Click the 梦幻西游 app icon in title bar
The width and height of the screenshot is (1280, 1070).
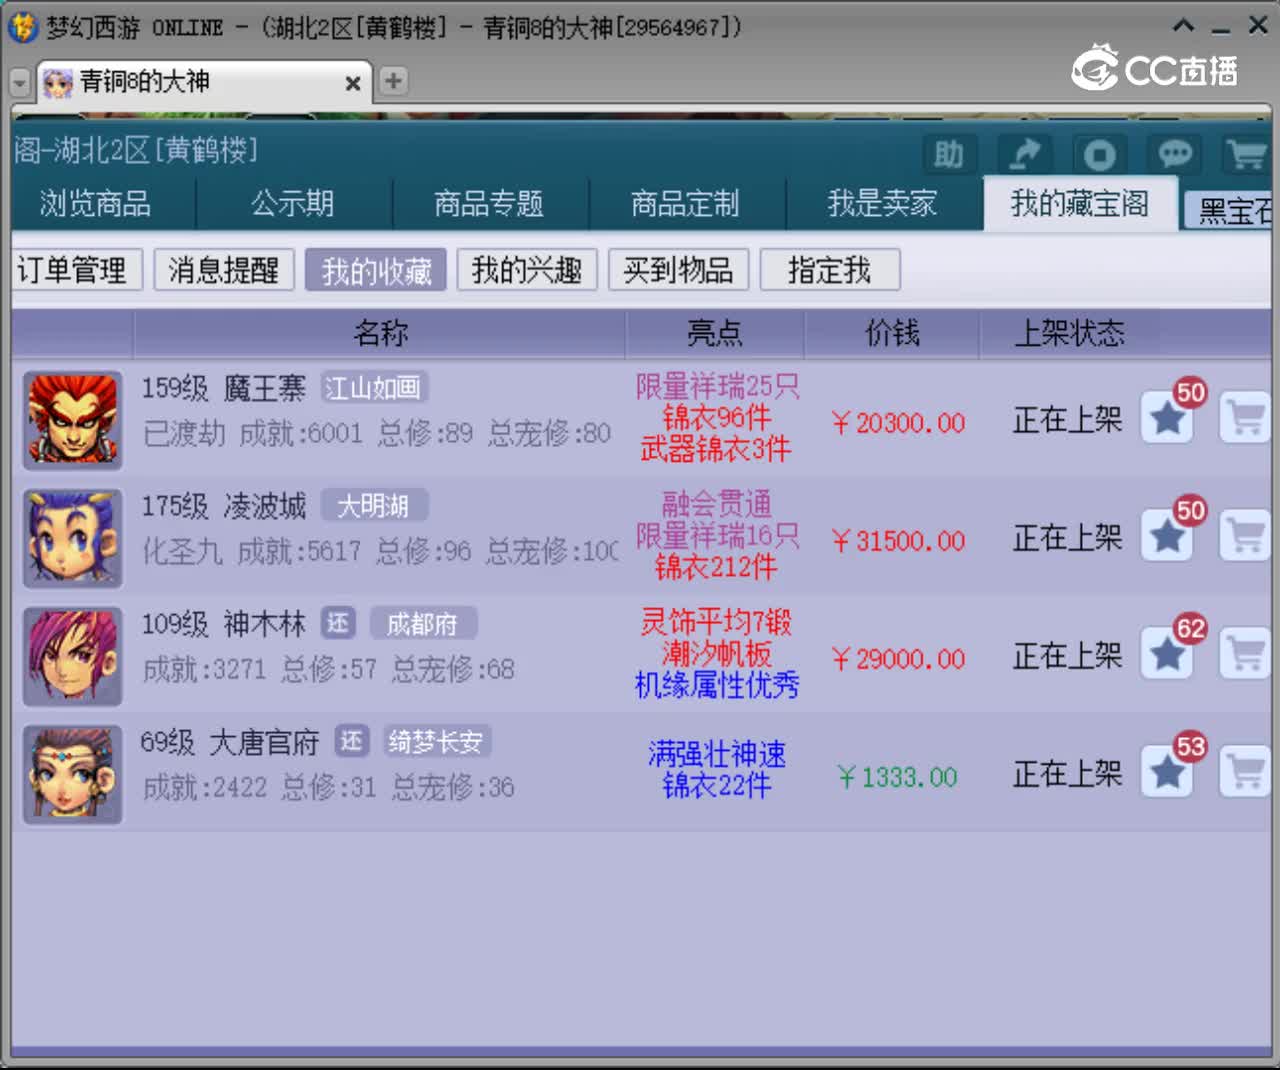coord(22,27)
